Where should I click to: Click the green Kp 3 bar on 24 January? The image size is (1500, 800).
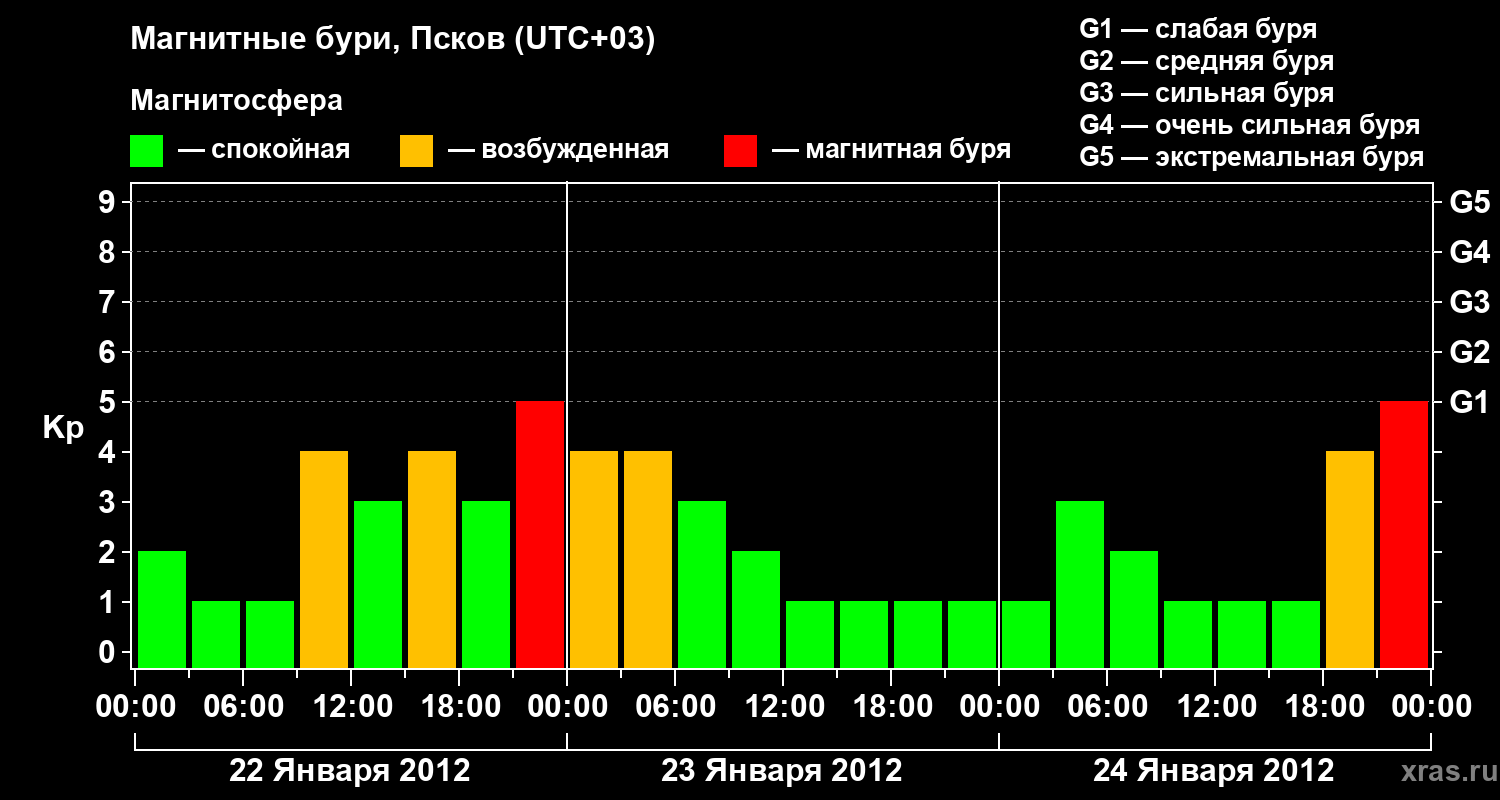click(1080, 584)
